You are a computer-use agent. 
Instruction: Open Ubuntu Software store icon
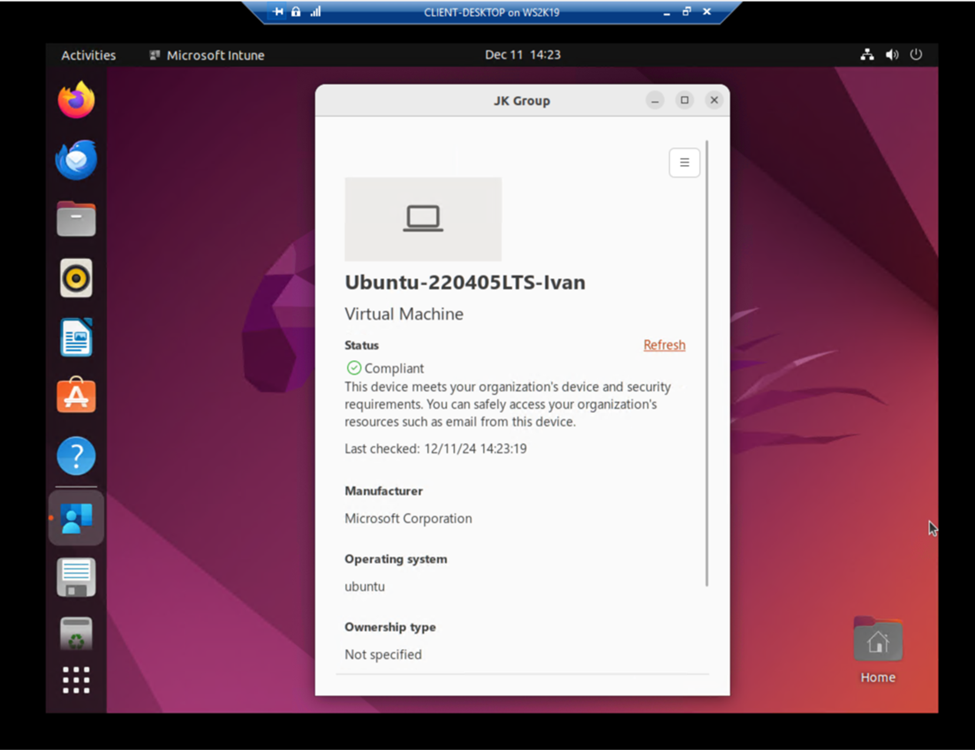point(76,396)
